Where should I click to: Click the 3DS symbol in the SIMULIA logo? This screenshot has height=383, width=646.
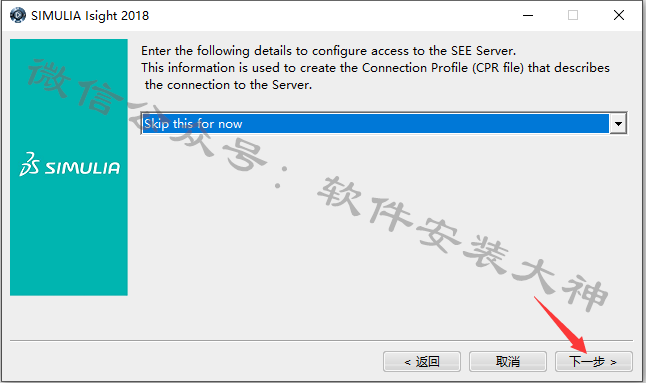point(29,164)
